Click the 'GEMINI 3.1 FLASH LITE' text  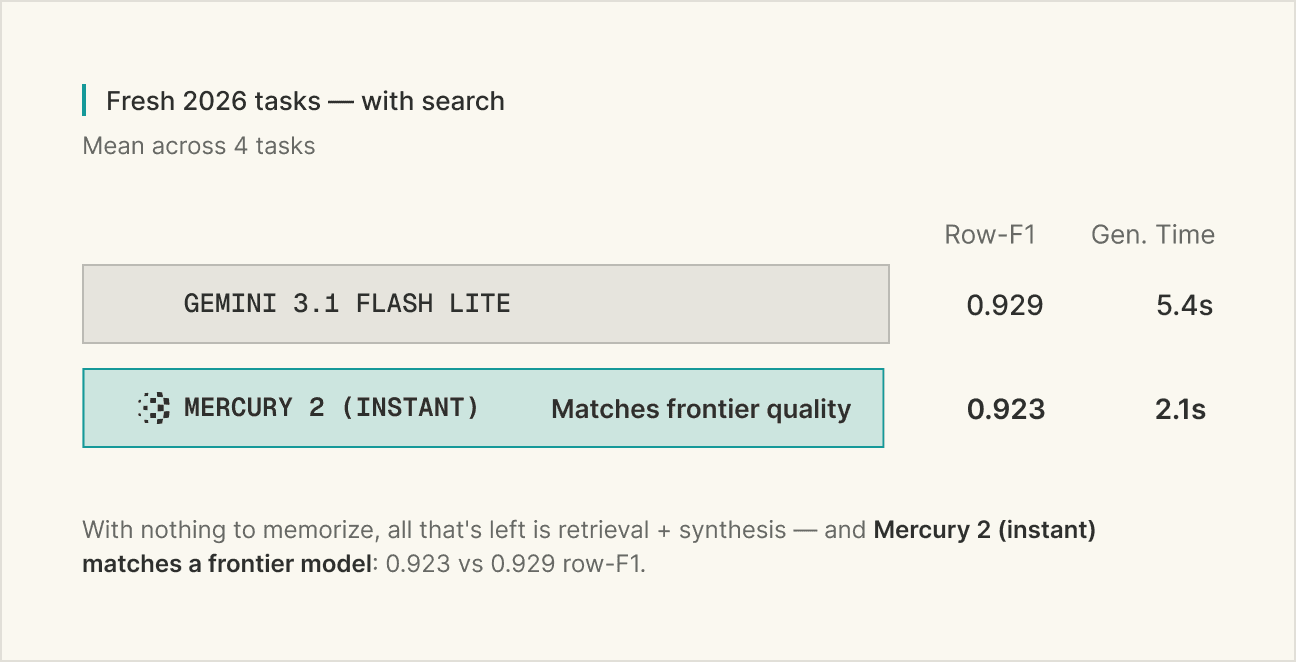(x=347, y=304)
